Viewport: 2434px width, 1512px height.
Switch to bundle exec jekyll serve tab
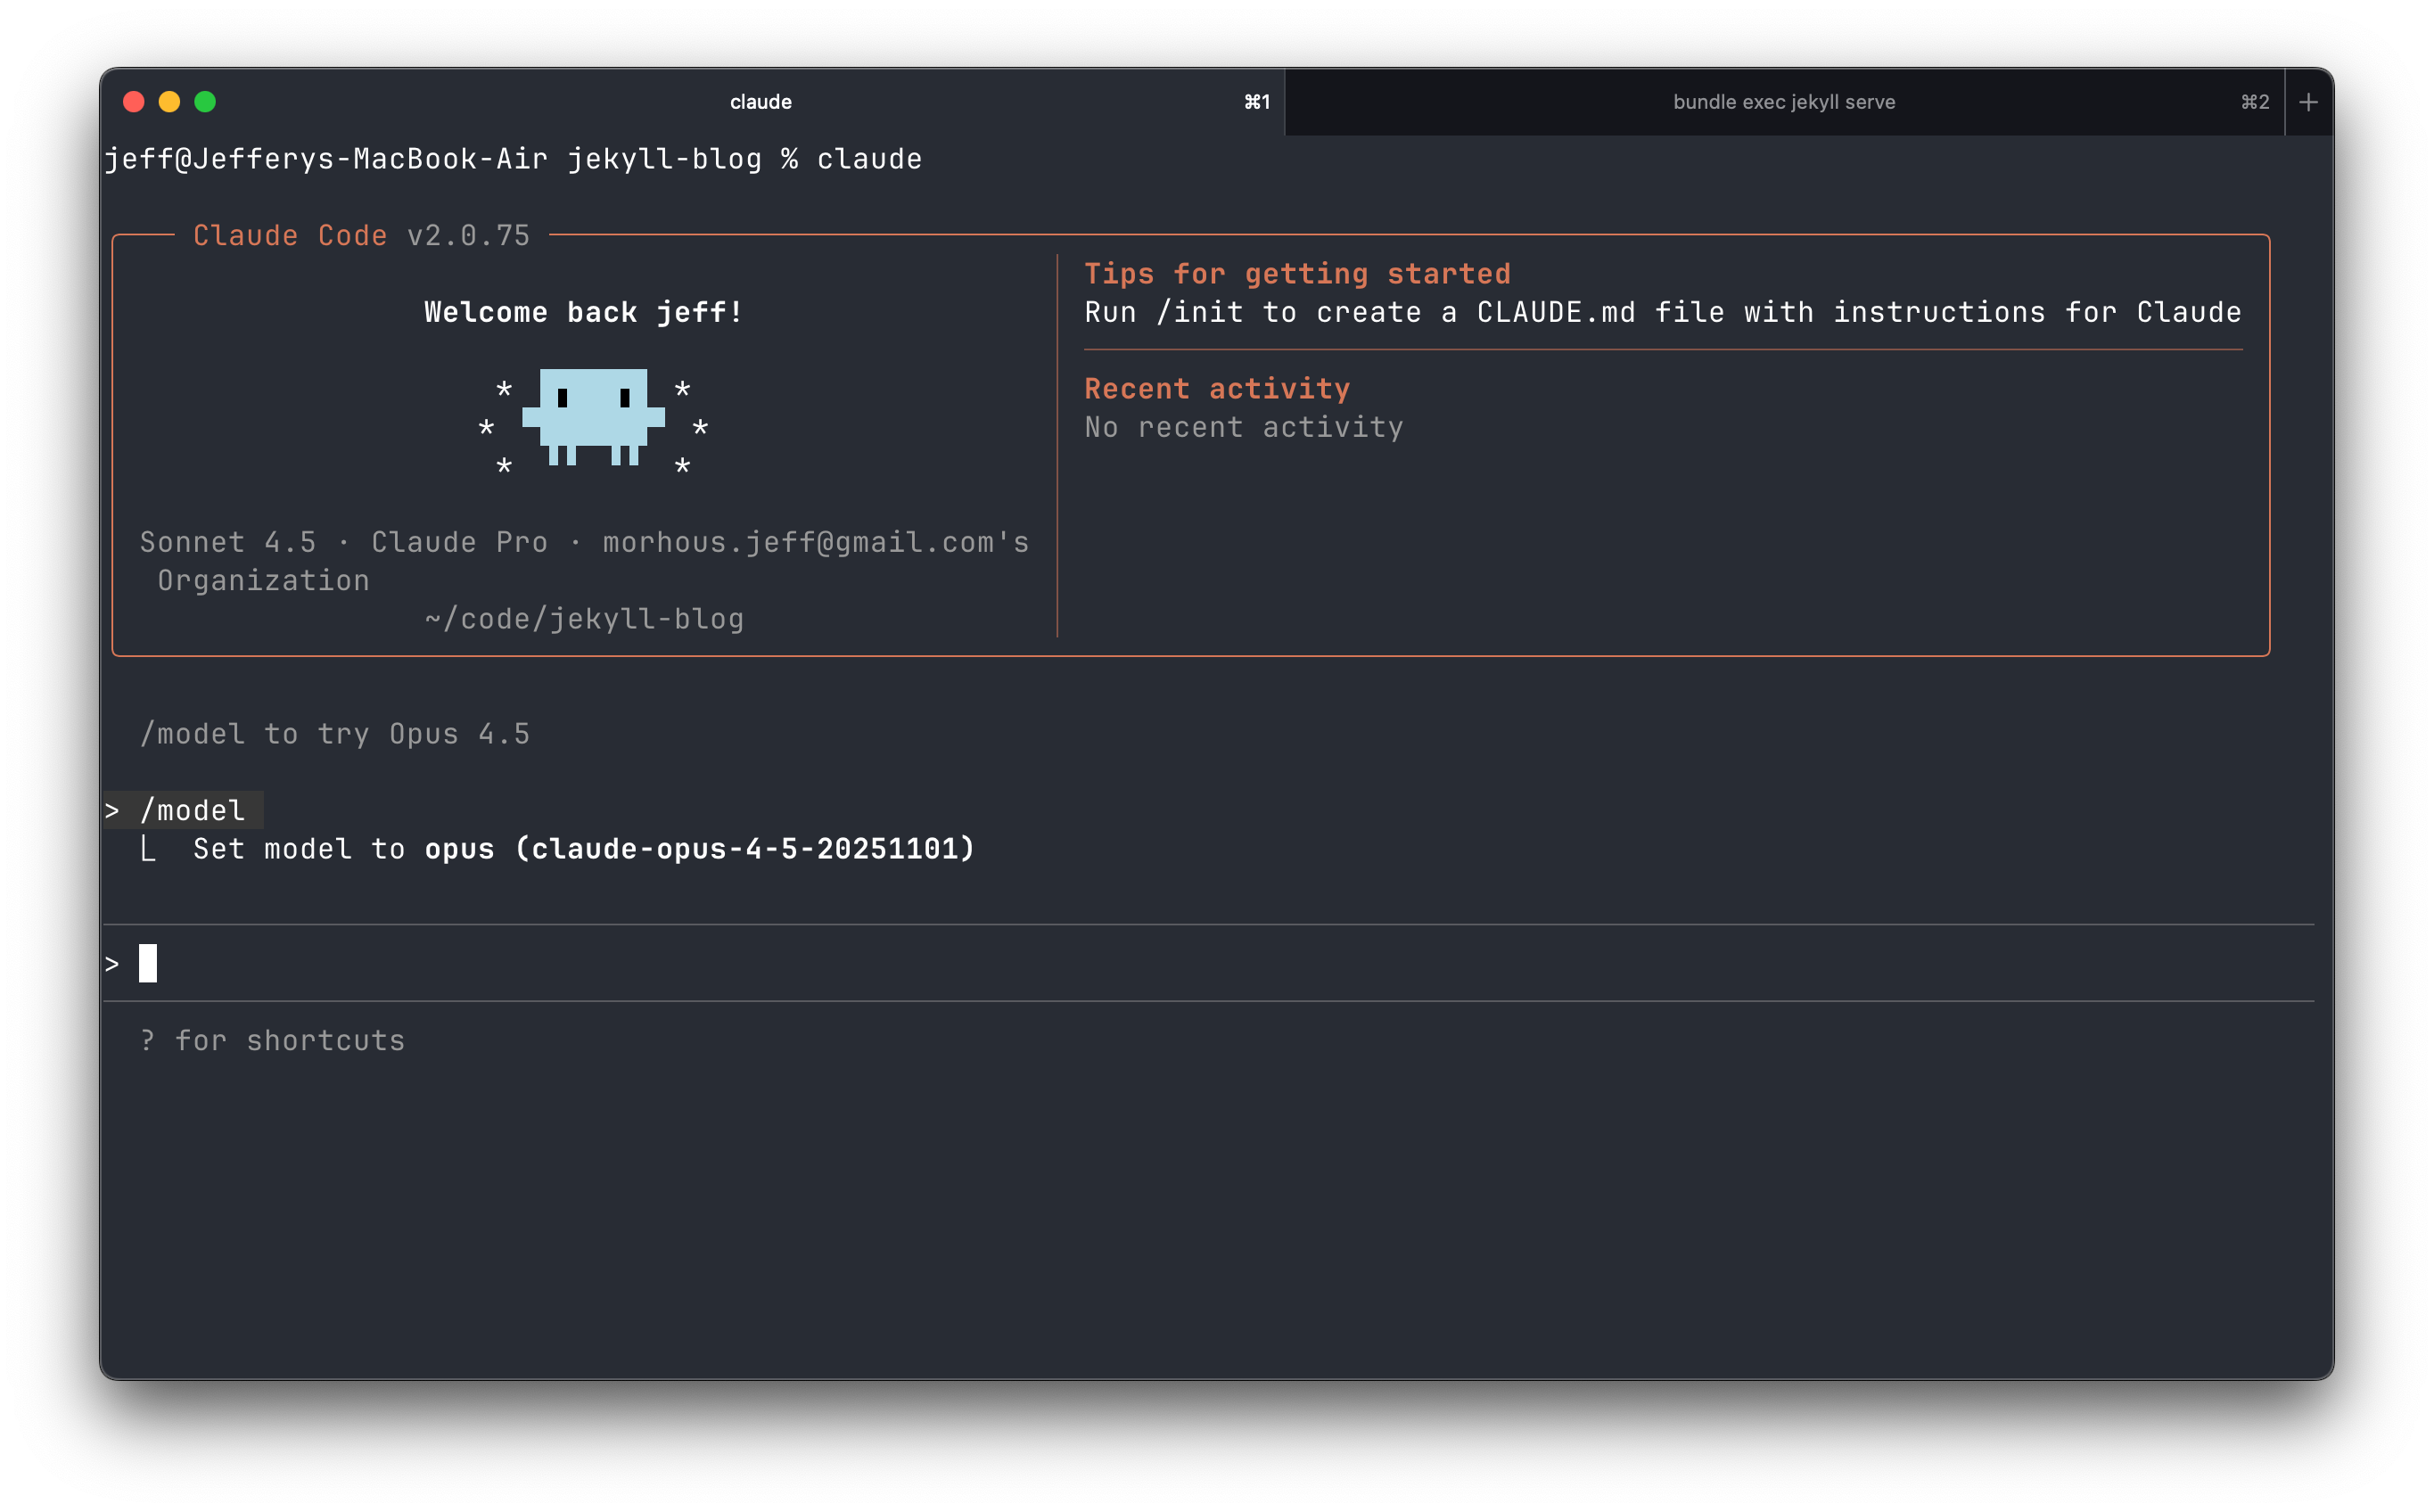pyautogui.click(x=1783, y=102)
